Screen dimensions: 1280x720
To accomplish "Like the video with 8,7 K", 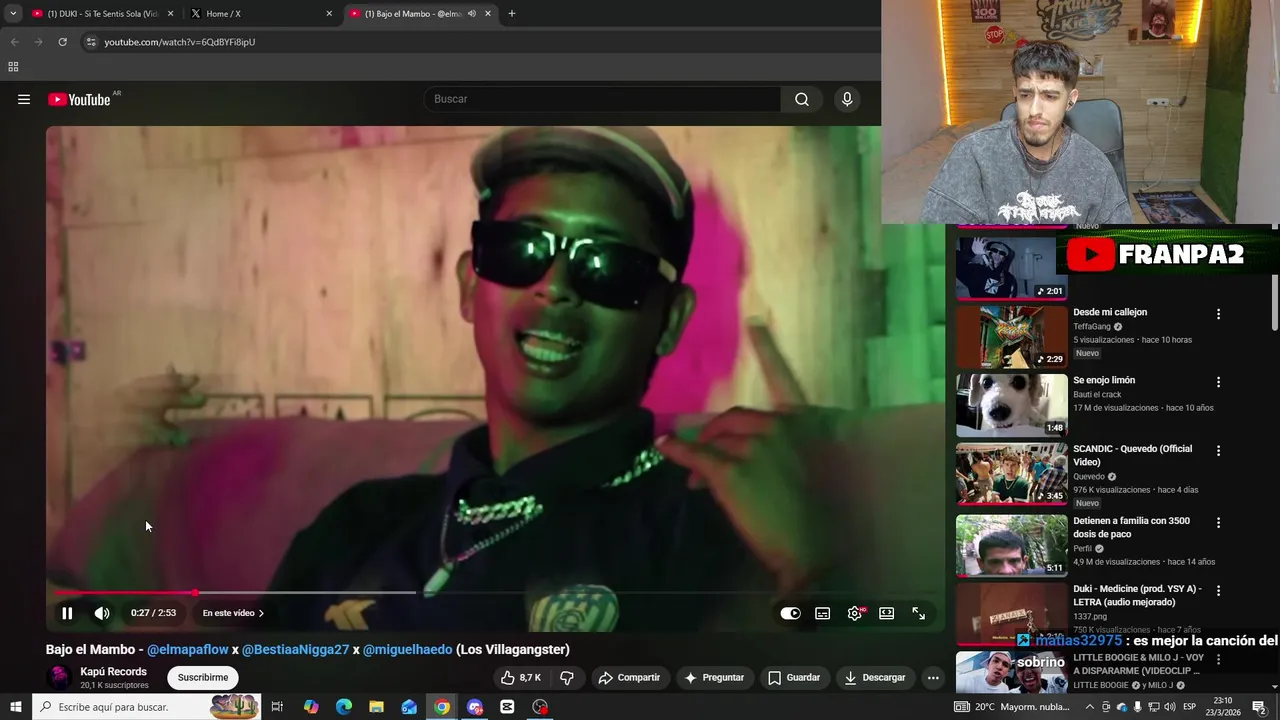I will 520,677.
